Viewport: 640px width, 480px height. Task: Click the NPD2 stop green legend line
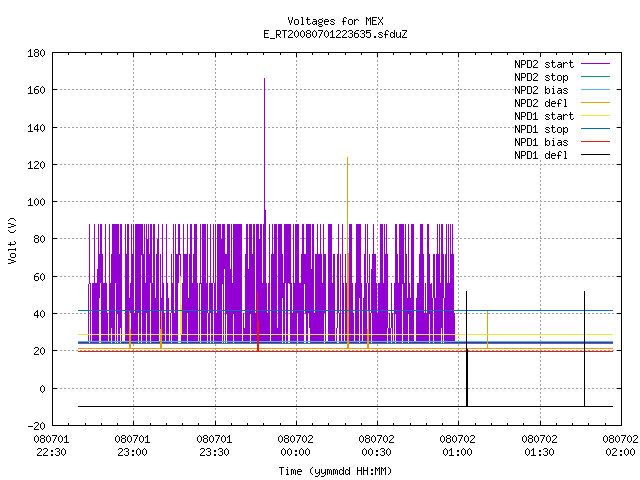coord(595,77)
